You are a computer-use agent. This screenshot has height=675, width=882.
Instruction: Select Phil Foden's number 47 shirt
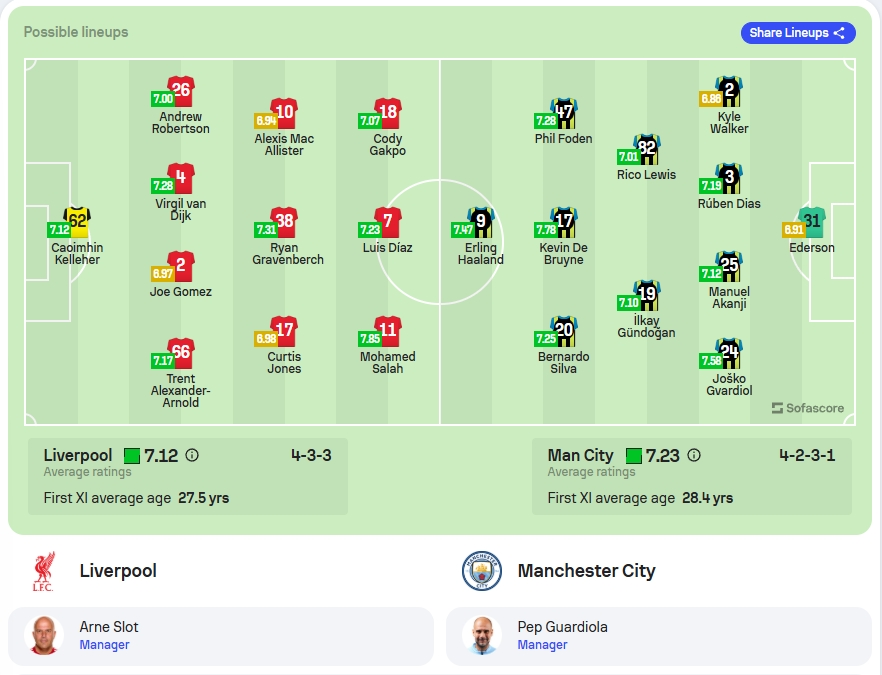click(x=564, y=114)
